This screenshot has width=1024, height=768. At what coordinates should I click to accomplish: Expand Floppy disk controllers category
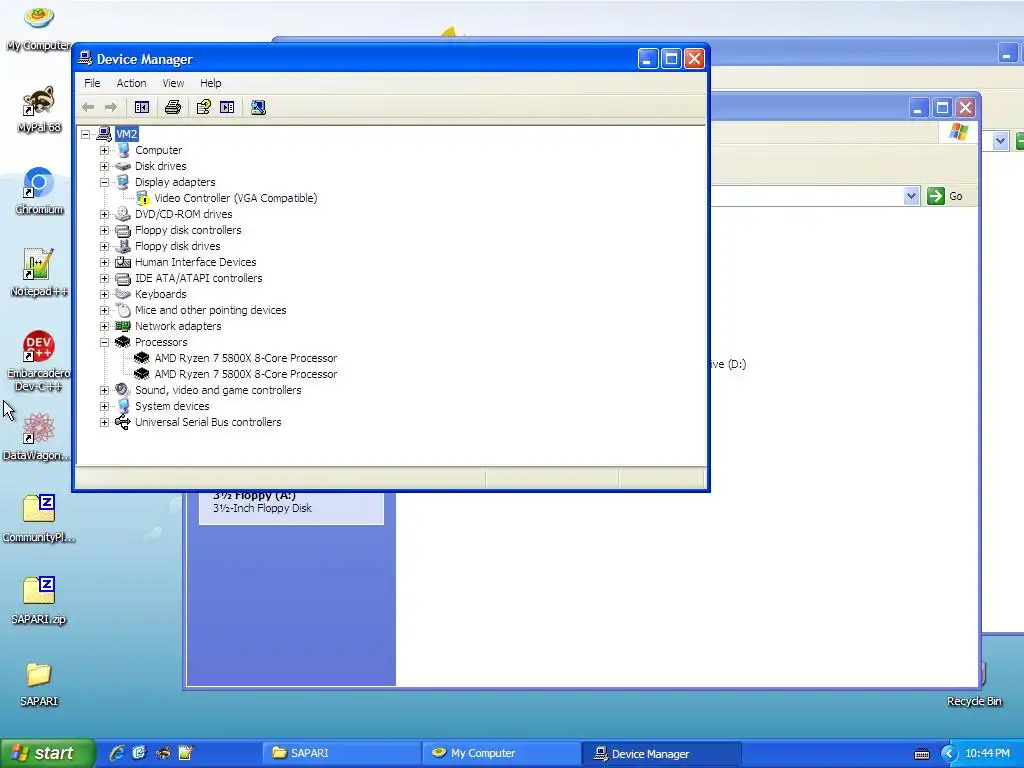coord(104,230)
